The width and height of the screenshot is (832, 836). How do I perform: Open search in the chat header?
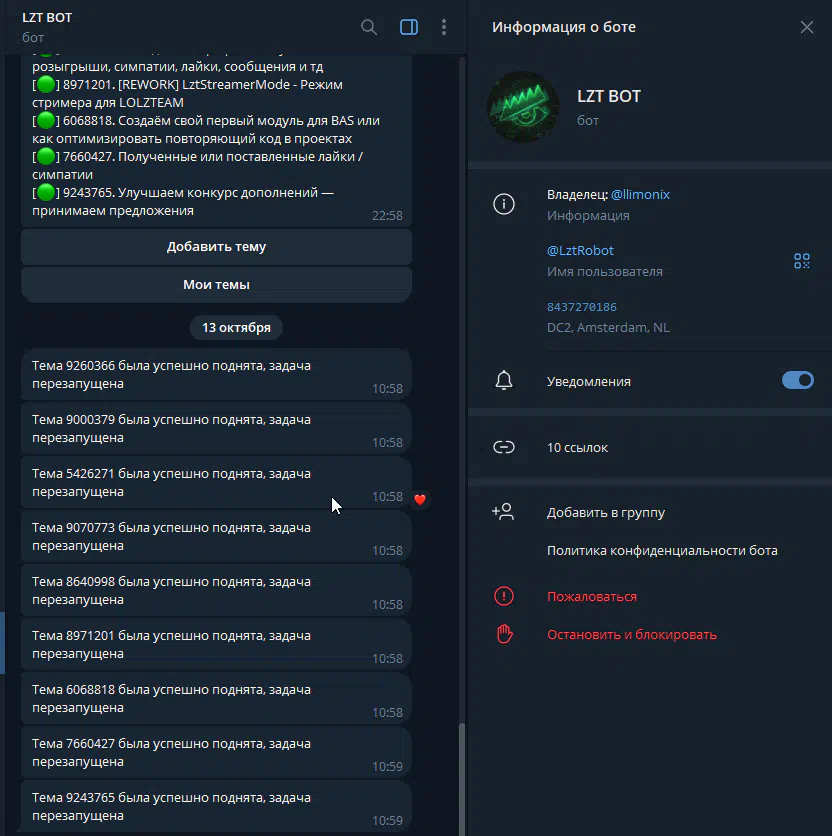(x=369, y=27)
